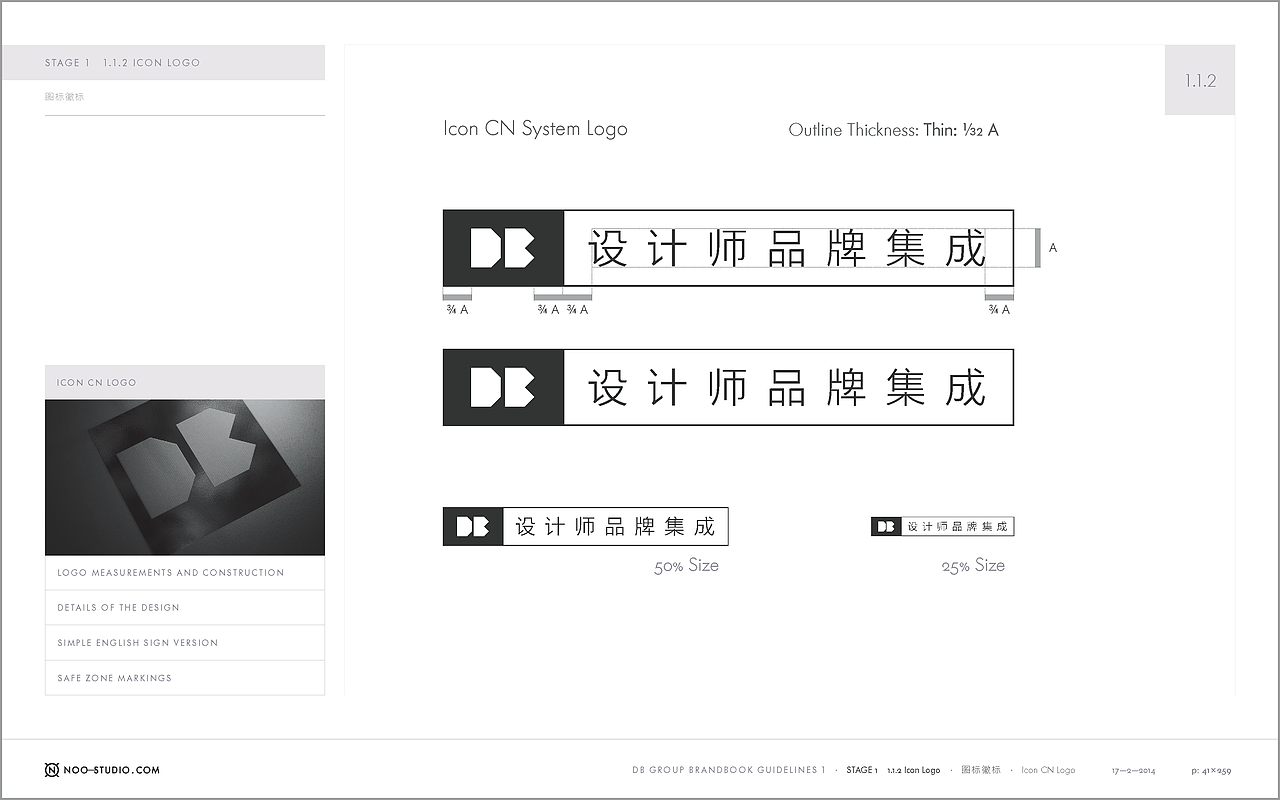Image resolution: width=1280 pixels, height=800 pixels.
Task: Select the white DB mark in the full-size logo
Action: 503,387
